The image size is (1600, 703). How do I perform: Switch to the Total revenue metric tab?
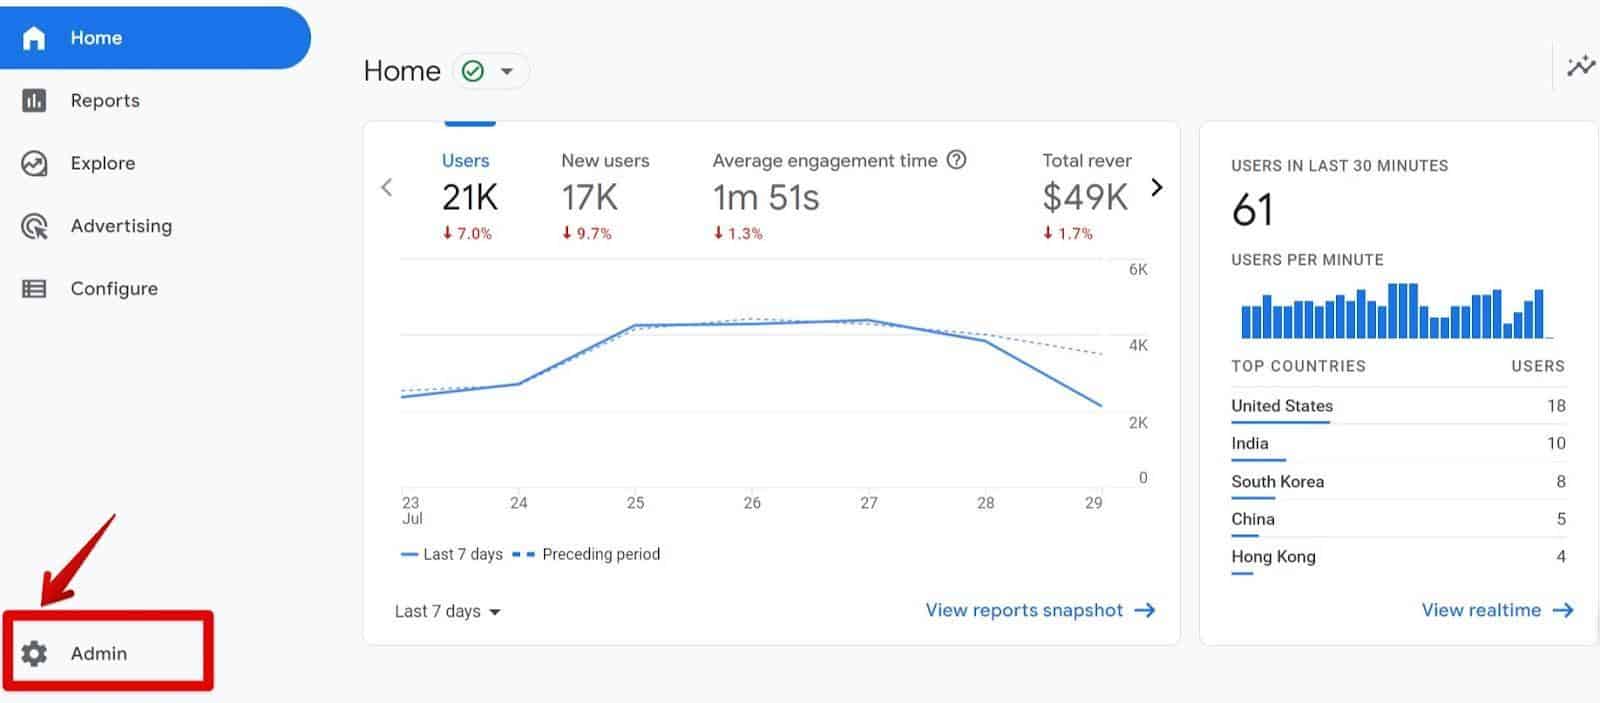click(1086, 195)
